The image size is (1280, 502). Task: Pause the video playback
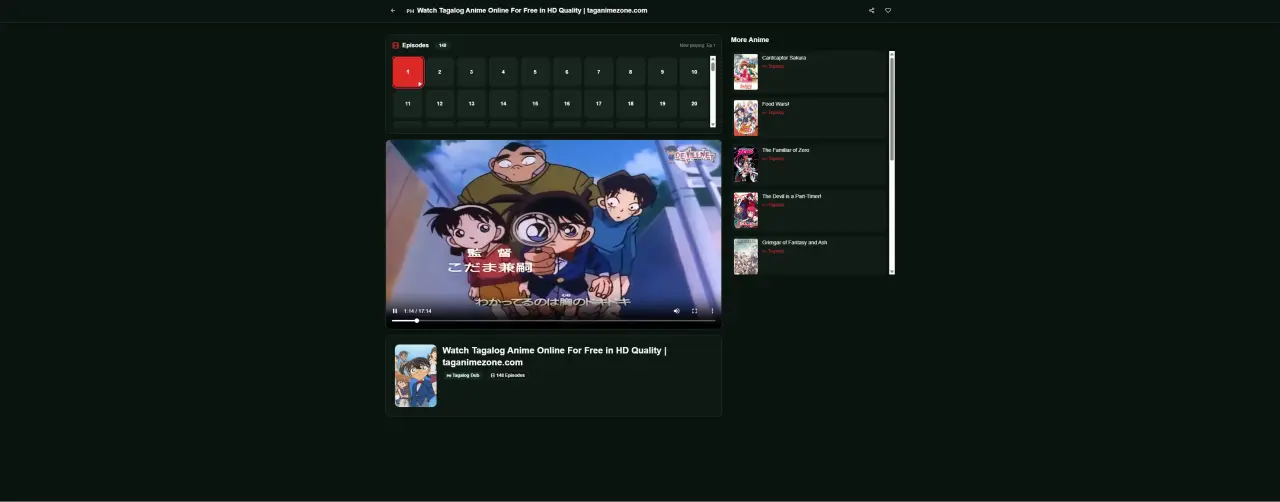point(395,311)
